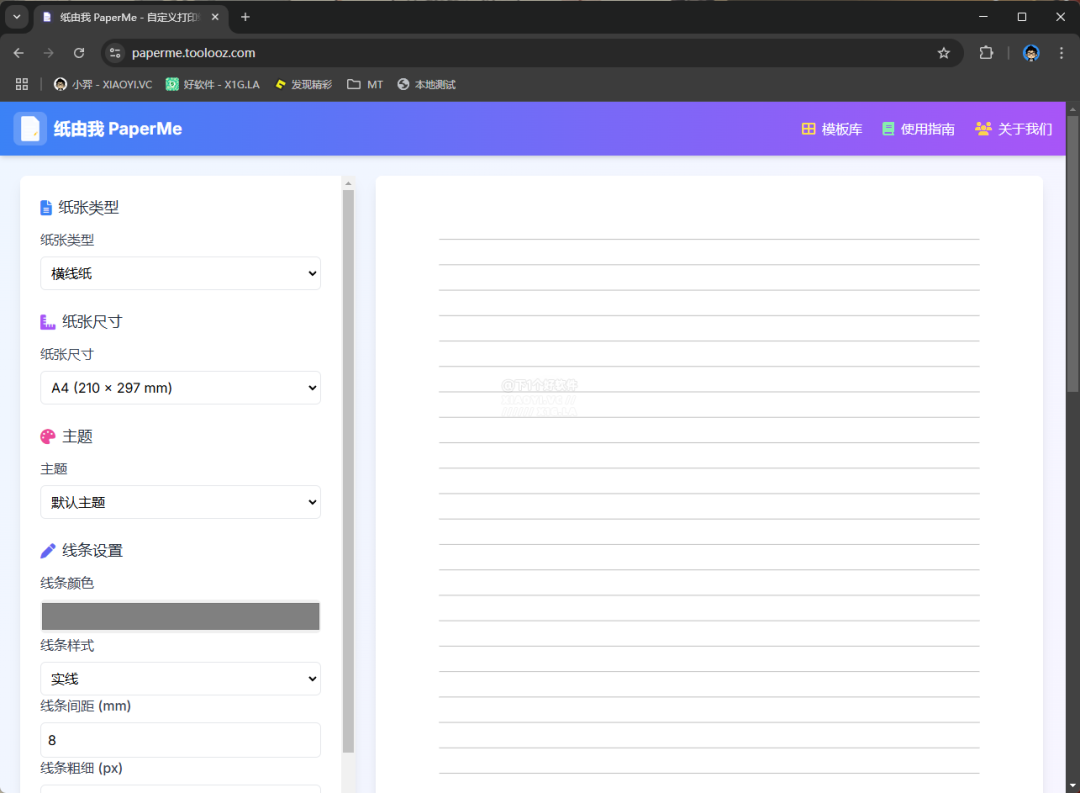This screenshot has width=1080, height=793.
Task: Select the 纸由我 PaperMe browser tab
Action: tap(130, 17)
